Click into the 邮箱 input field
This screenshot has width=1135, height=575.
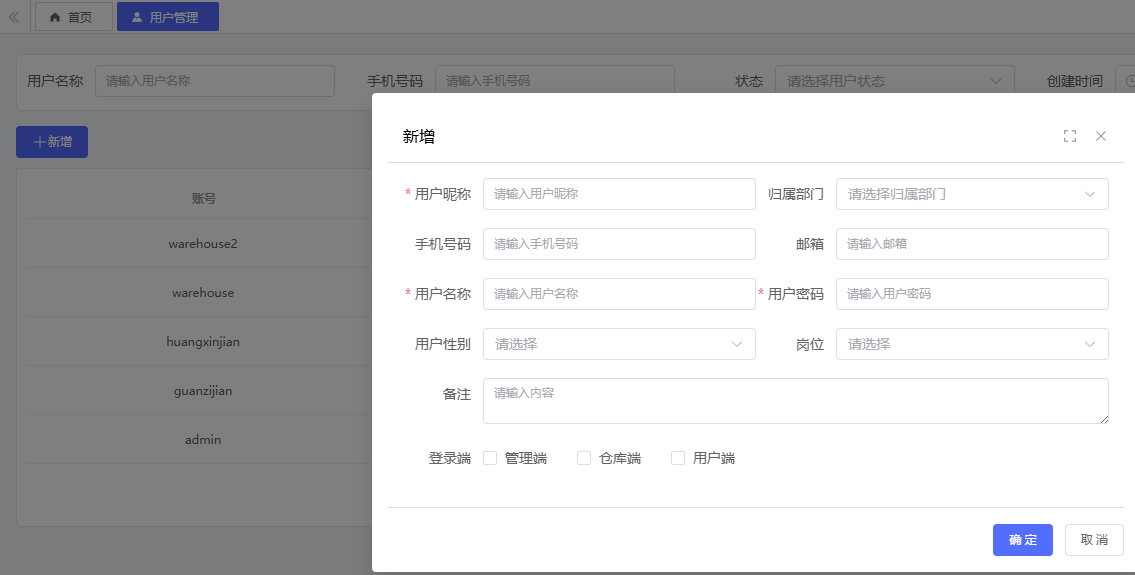971,244
